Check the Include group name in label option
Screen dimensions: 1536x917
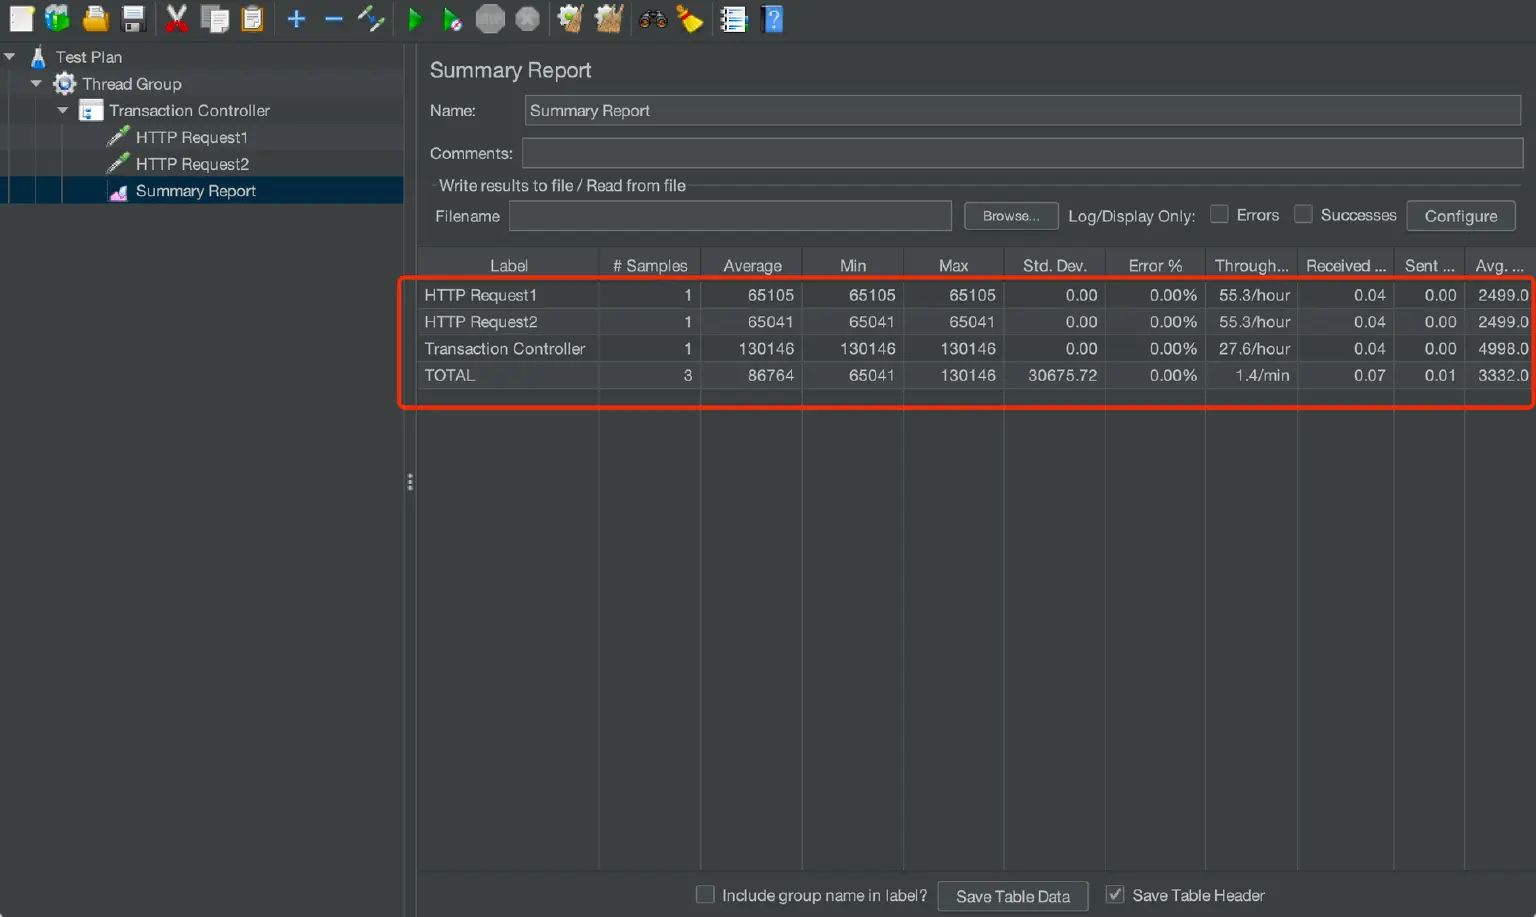705,894
